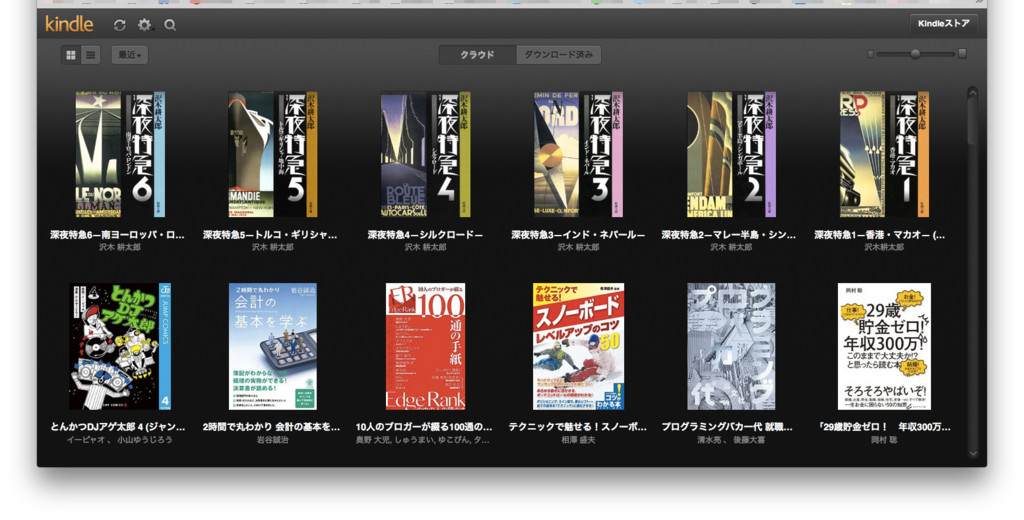The image size is (1024, 520).
Task: Click title 10人のブロガーが綴る100通の…
Action: point(424,427)
